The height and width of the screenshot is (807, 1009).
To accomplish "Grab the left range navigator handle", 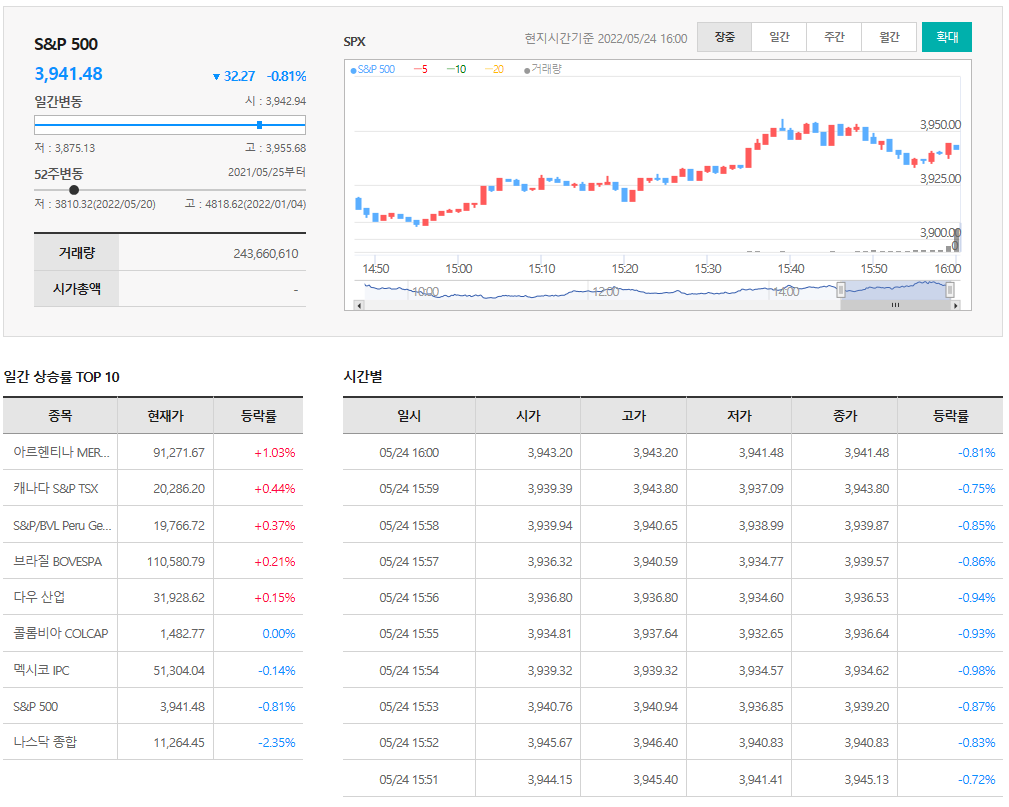I will [x=840, y=290].
